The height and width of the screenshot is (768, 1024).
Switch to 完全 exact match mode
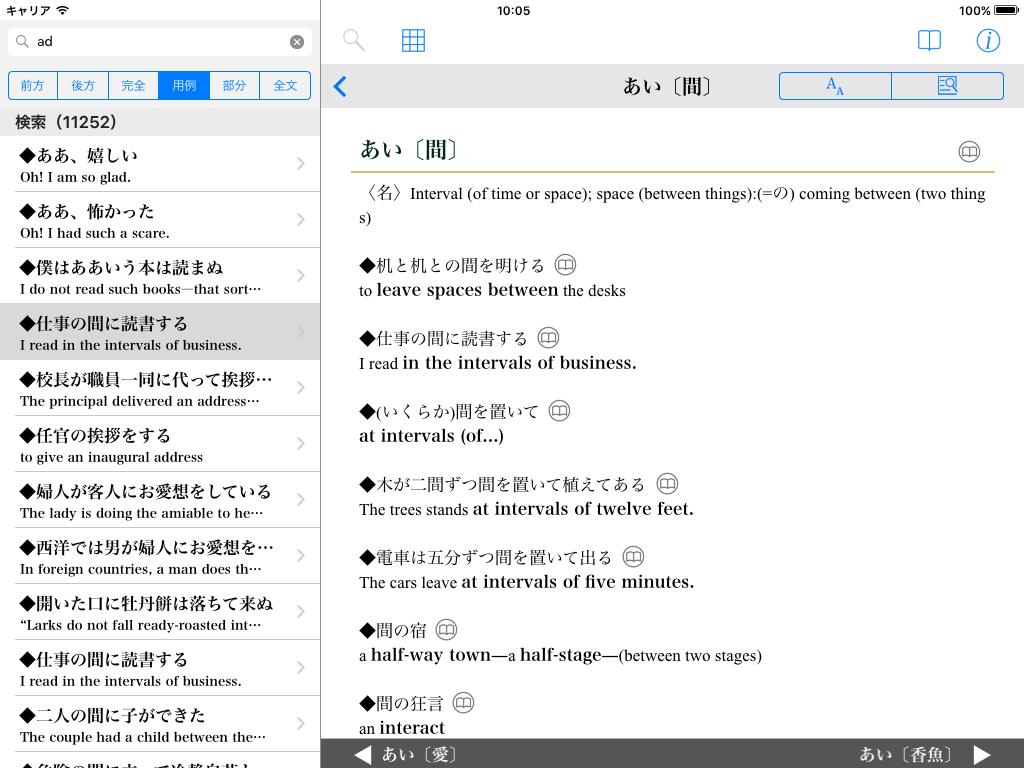pyautogui.click(x=134, y=86)
